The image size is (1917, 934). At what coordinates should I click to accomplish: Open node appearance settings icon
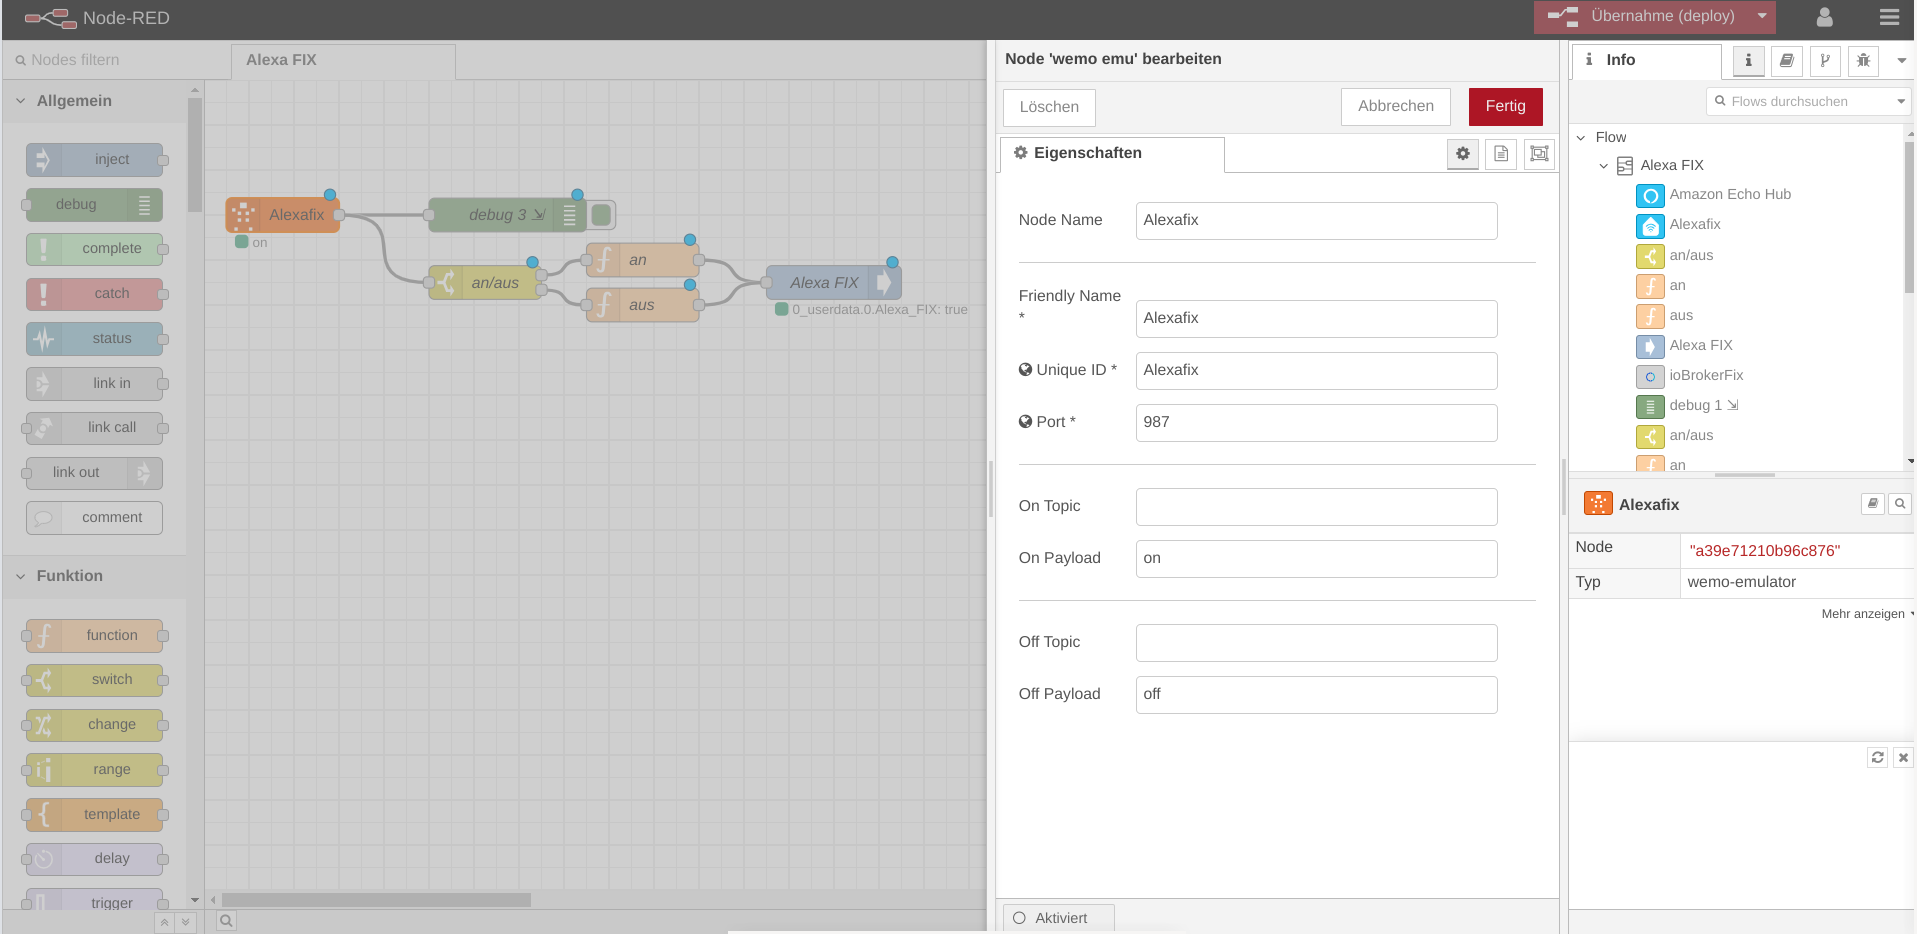(1539, 154)
